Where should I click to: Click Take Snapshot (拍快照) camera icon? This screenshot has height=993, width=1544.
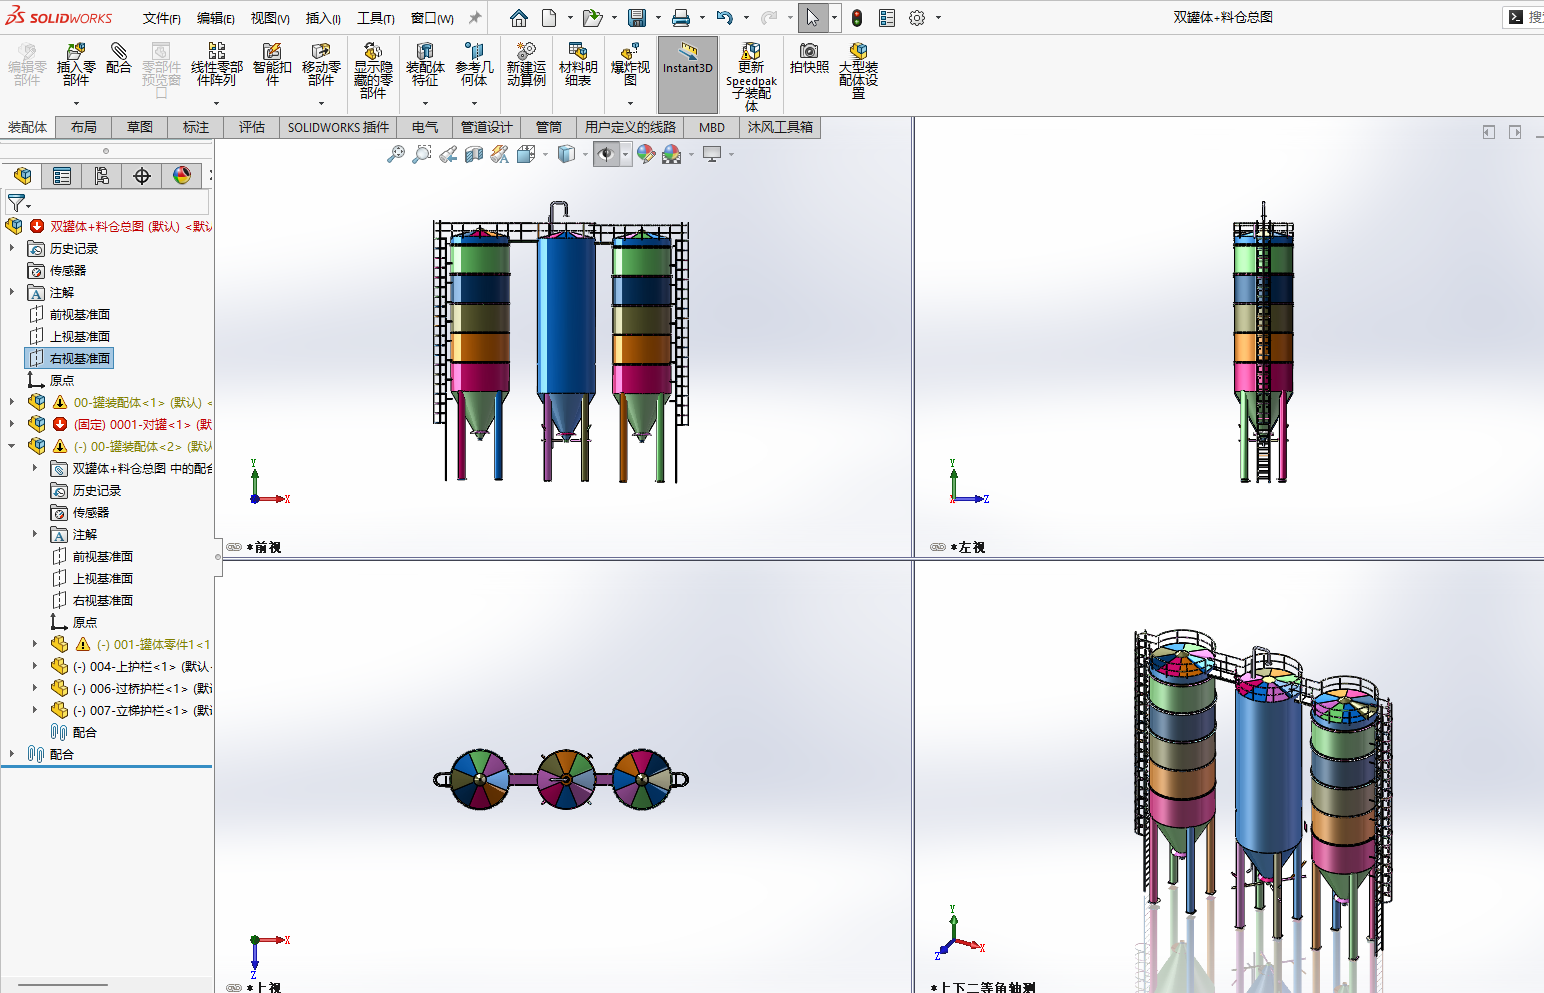[x=809, y=58]
